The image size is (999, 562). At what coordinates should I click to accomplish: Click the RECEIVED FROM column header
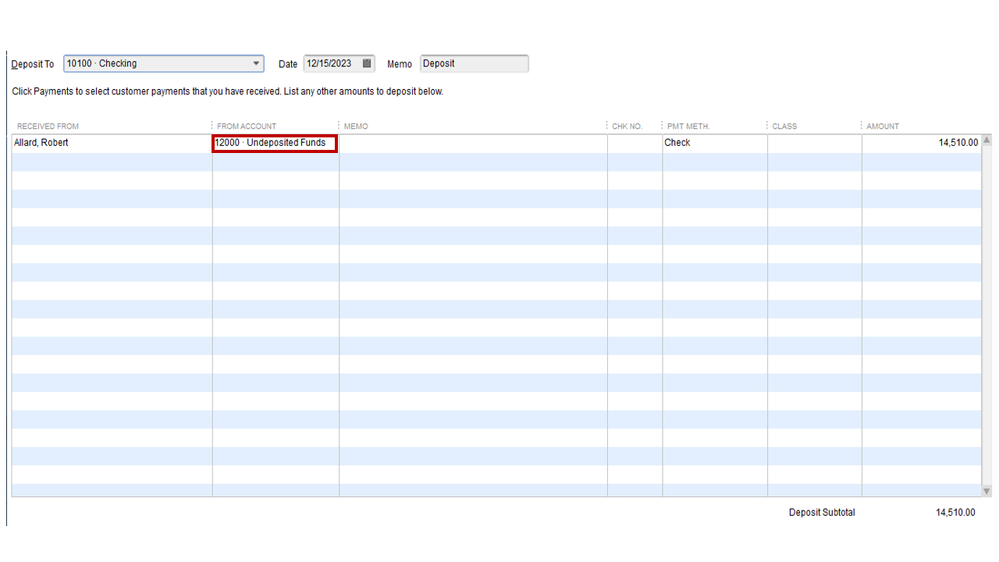(48, 126)
